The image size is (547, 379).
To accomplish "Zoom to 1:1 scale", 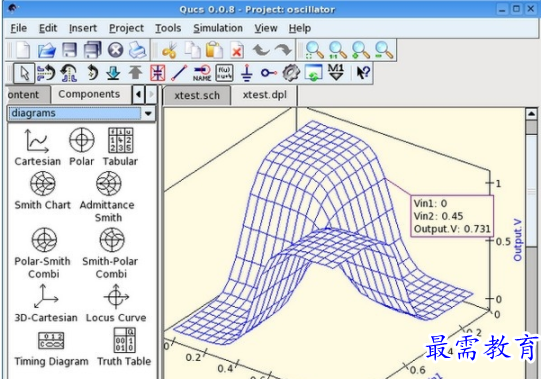I will [x=338, y=50].
